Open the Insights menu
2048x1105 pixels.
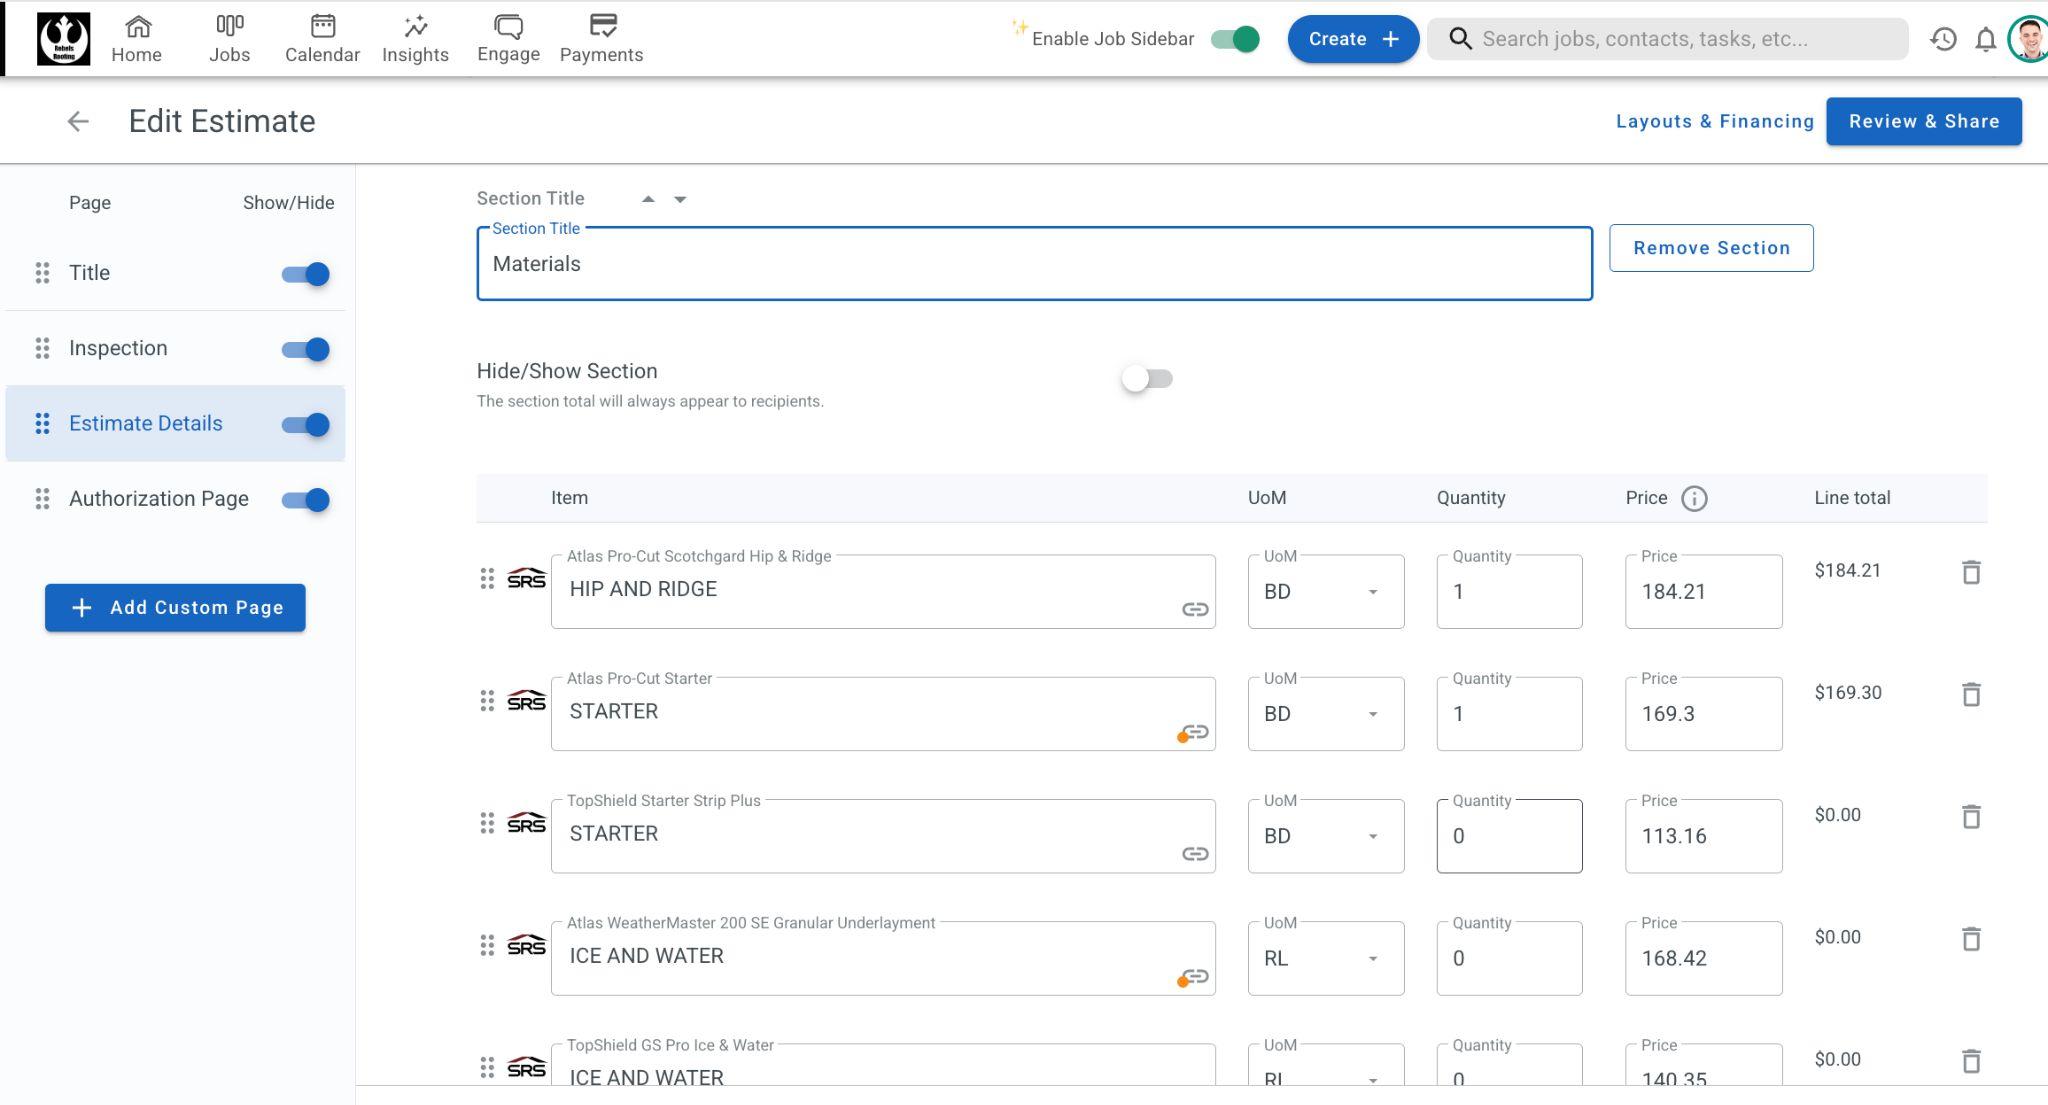(x=415, y=39)
